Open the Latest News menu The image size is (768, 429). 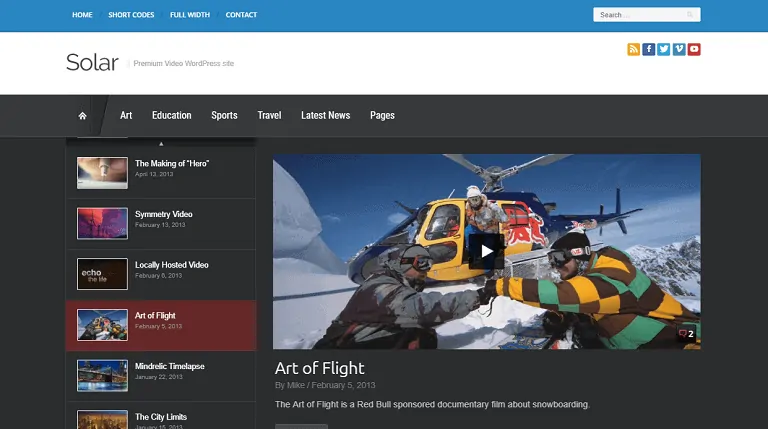click(x=326, y=116)
